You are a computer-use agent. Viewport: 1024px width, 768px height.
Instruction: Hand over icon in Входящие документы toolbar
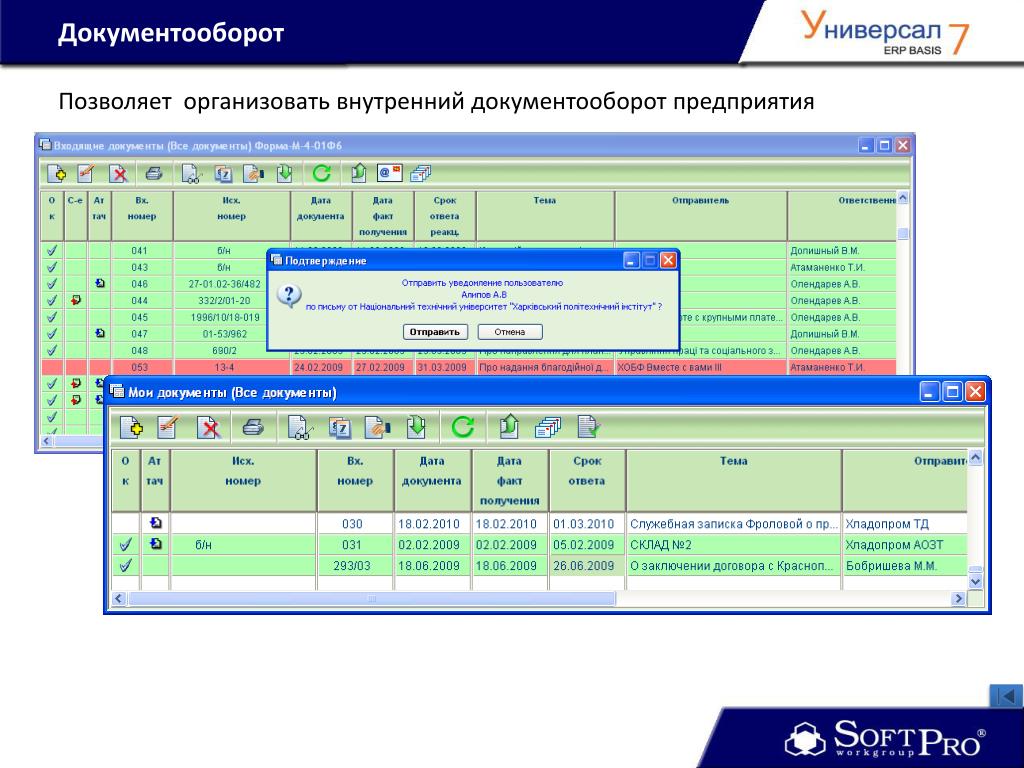(253, 174)
